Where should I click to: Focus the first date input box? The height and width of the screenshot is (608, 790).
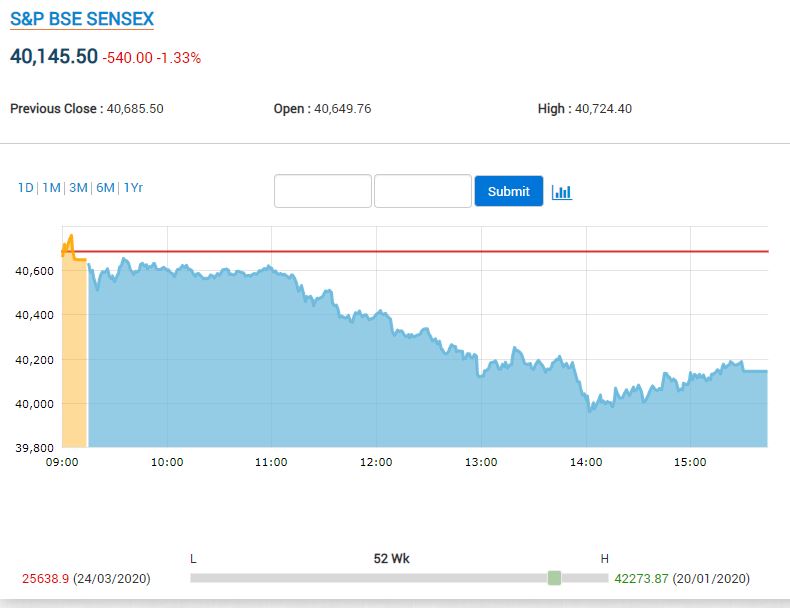[323, 191]
